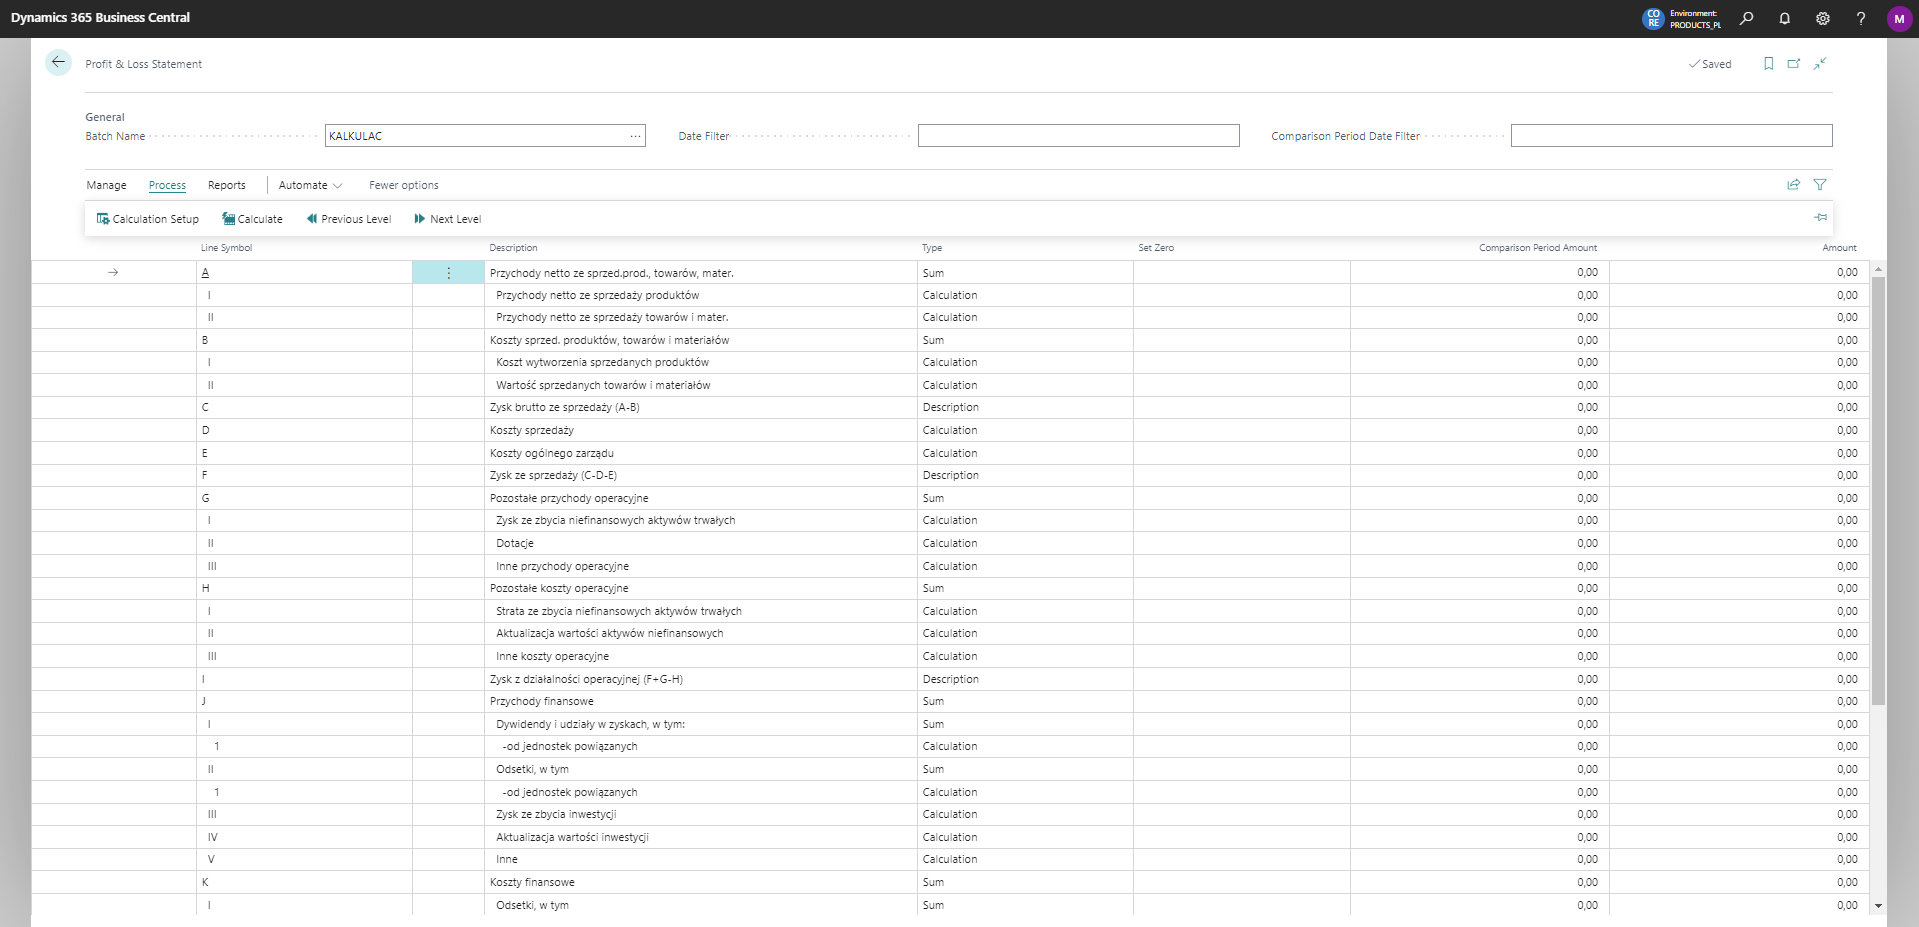Pin the action bar

pos(1820,218)
